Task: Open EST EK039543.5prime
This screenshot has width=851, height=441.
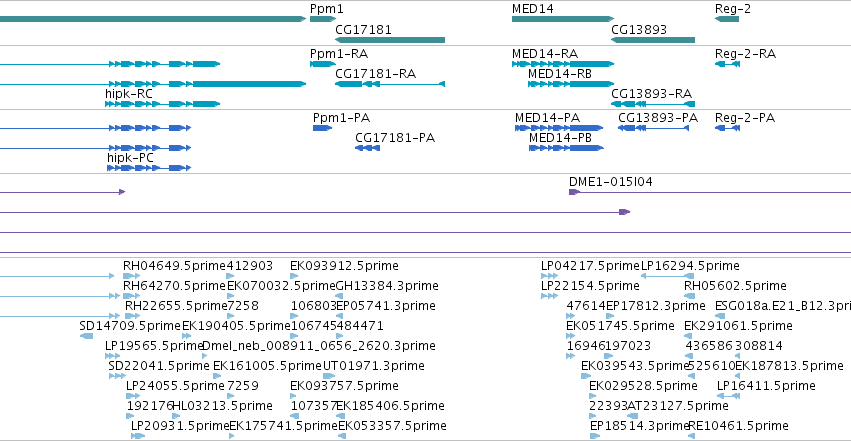Action: tap(635, 366)
